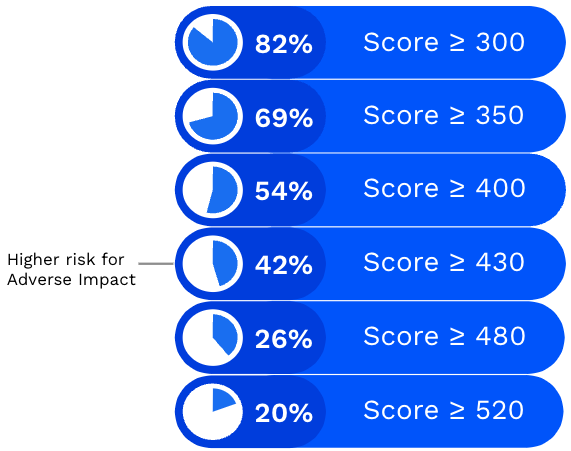Screen dimensions: 571x451
Task: Select the Score ≥ 350 bar
Action: 370,116
